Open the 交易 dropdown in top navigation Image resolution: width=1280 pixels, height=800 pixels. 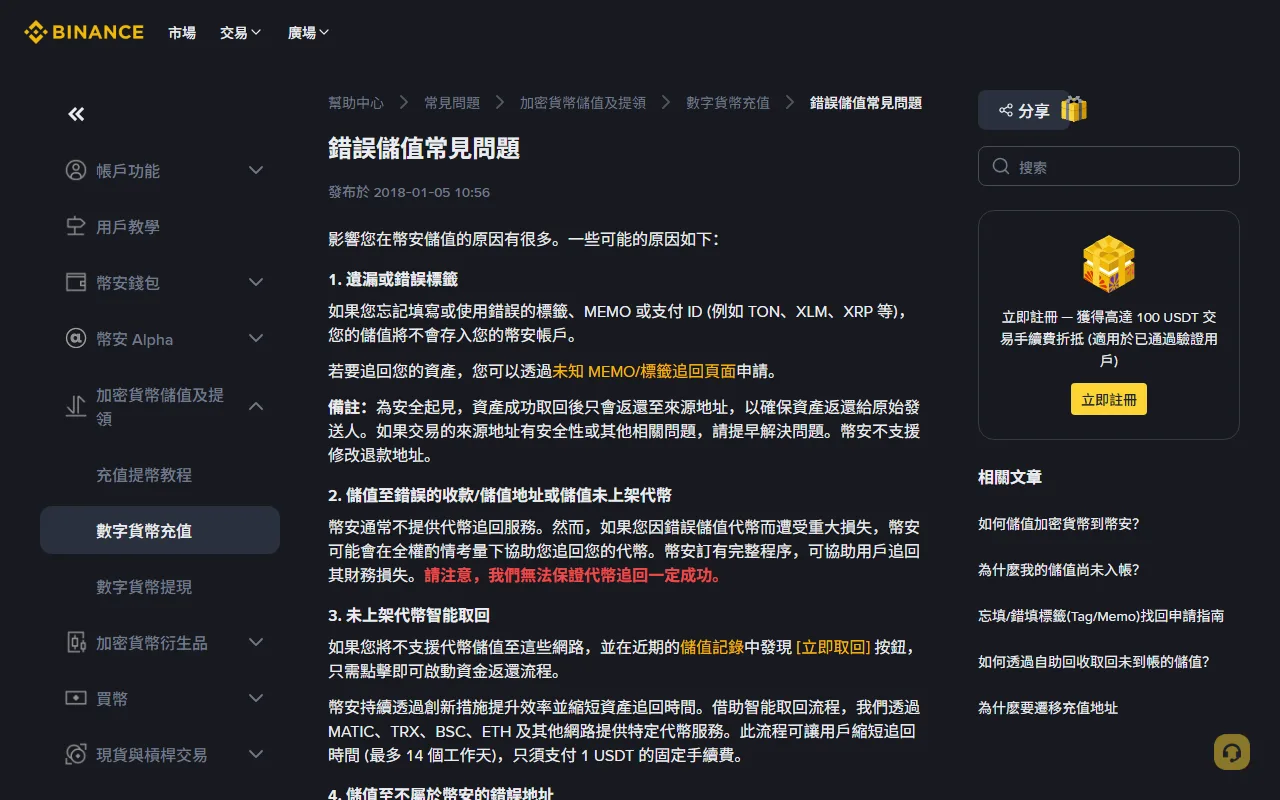(241, 32)
